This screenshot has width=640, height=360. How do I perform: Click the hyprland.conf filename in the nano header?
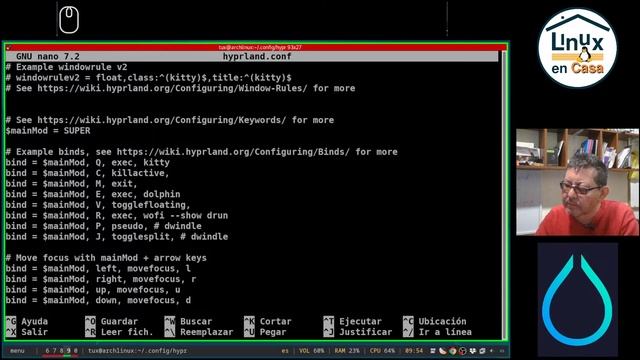257,56
